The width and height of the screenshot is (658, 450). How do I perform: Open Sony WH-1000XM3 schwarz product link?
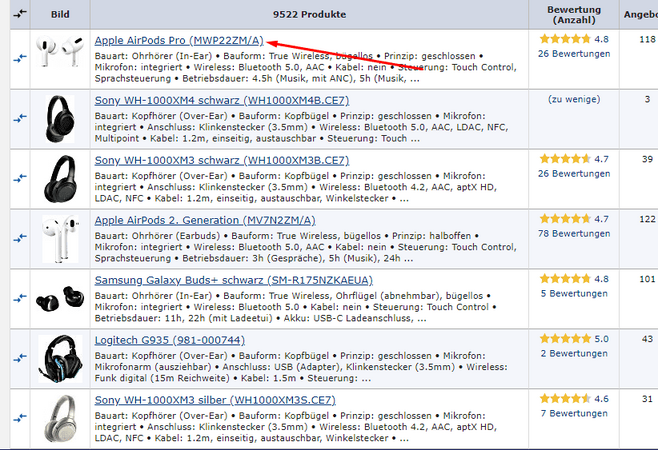[x=222, y=160]
